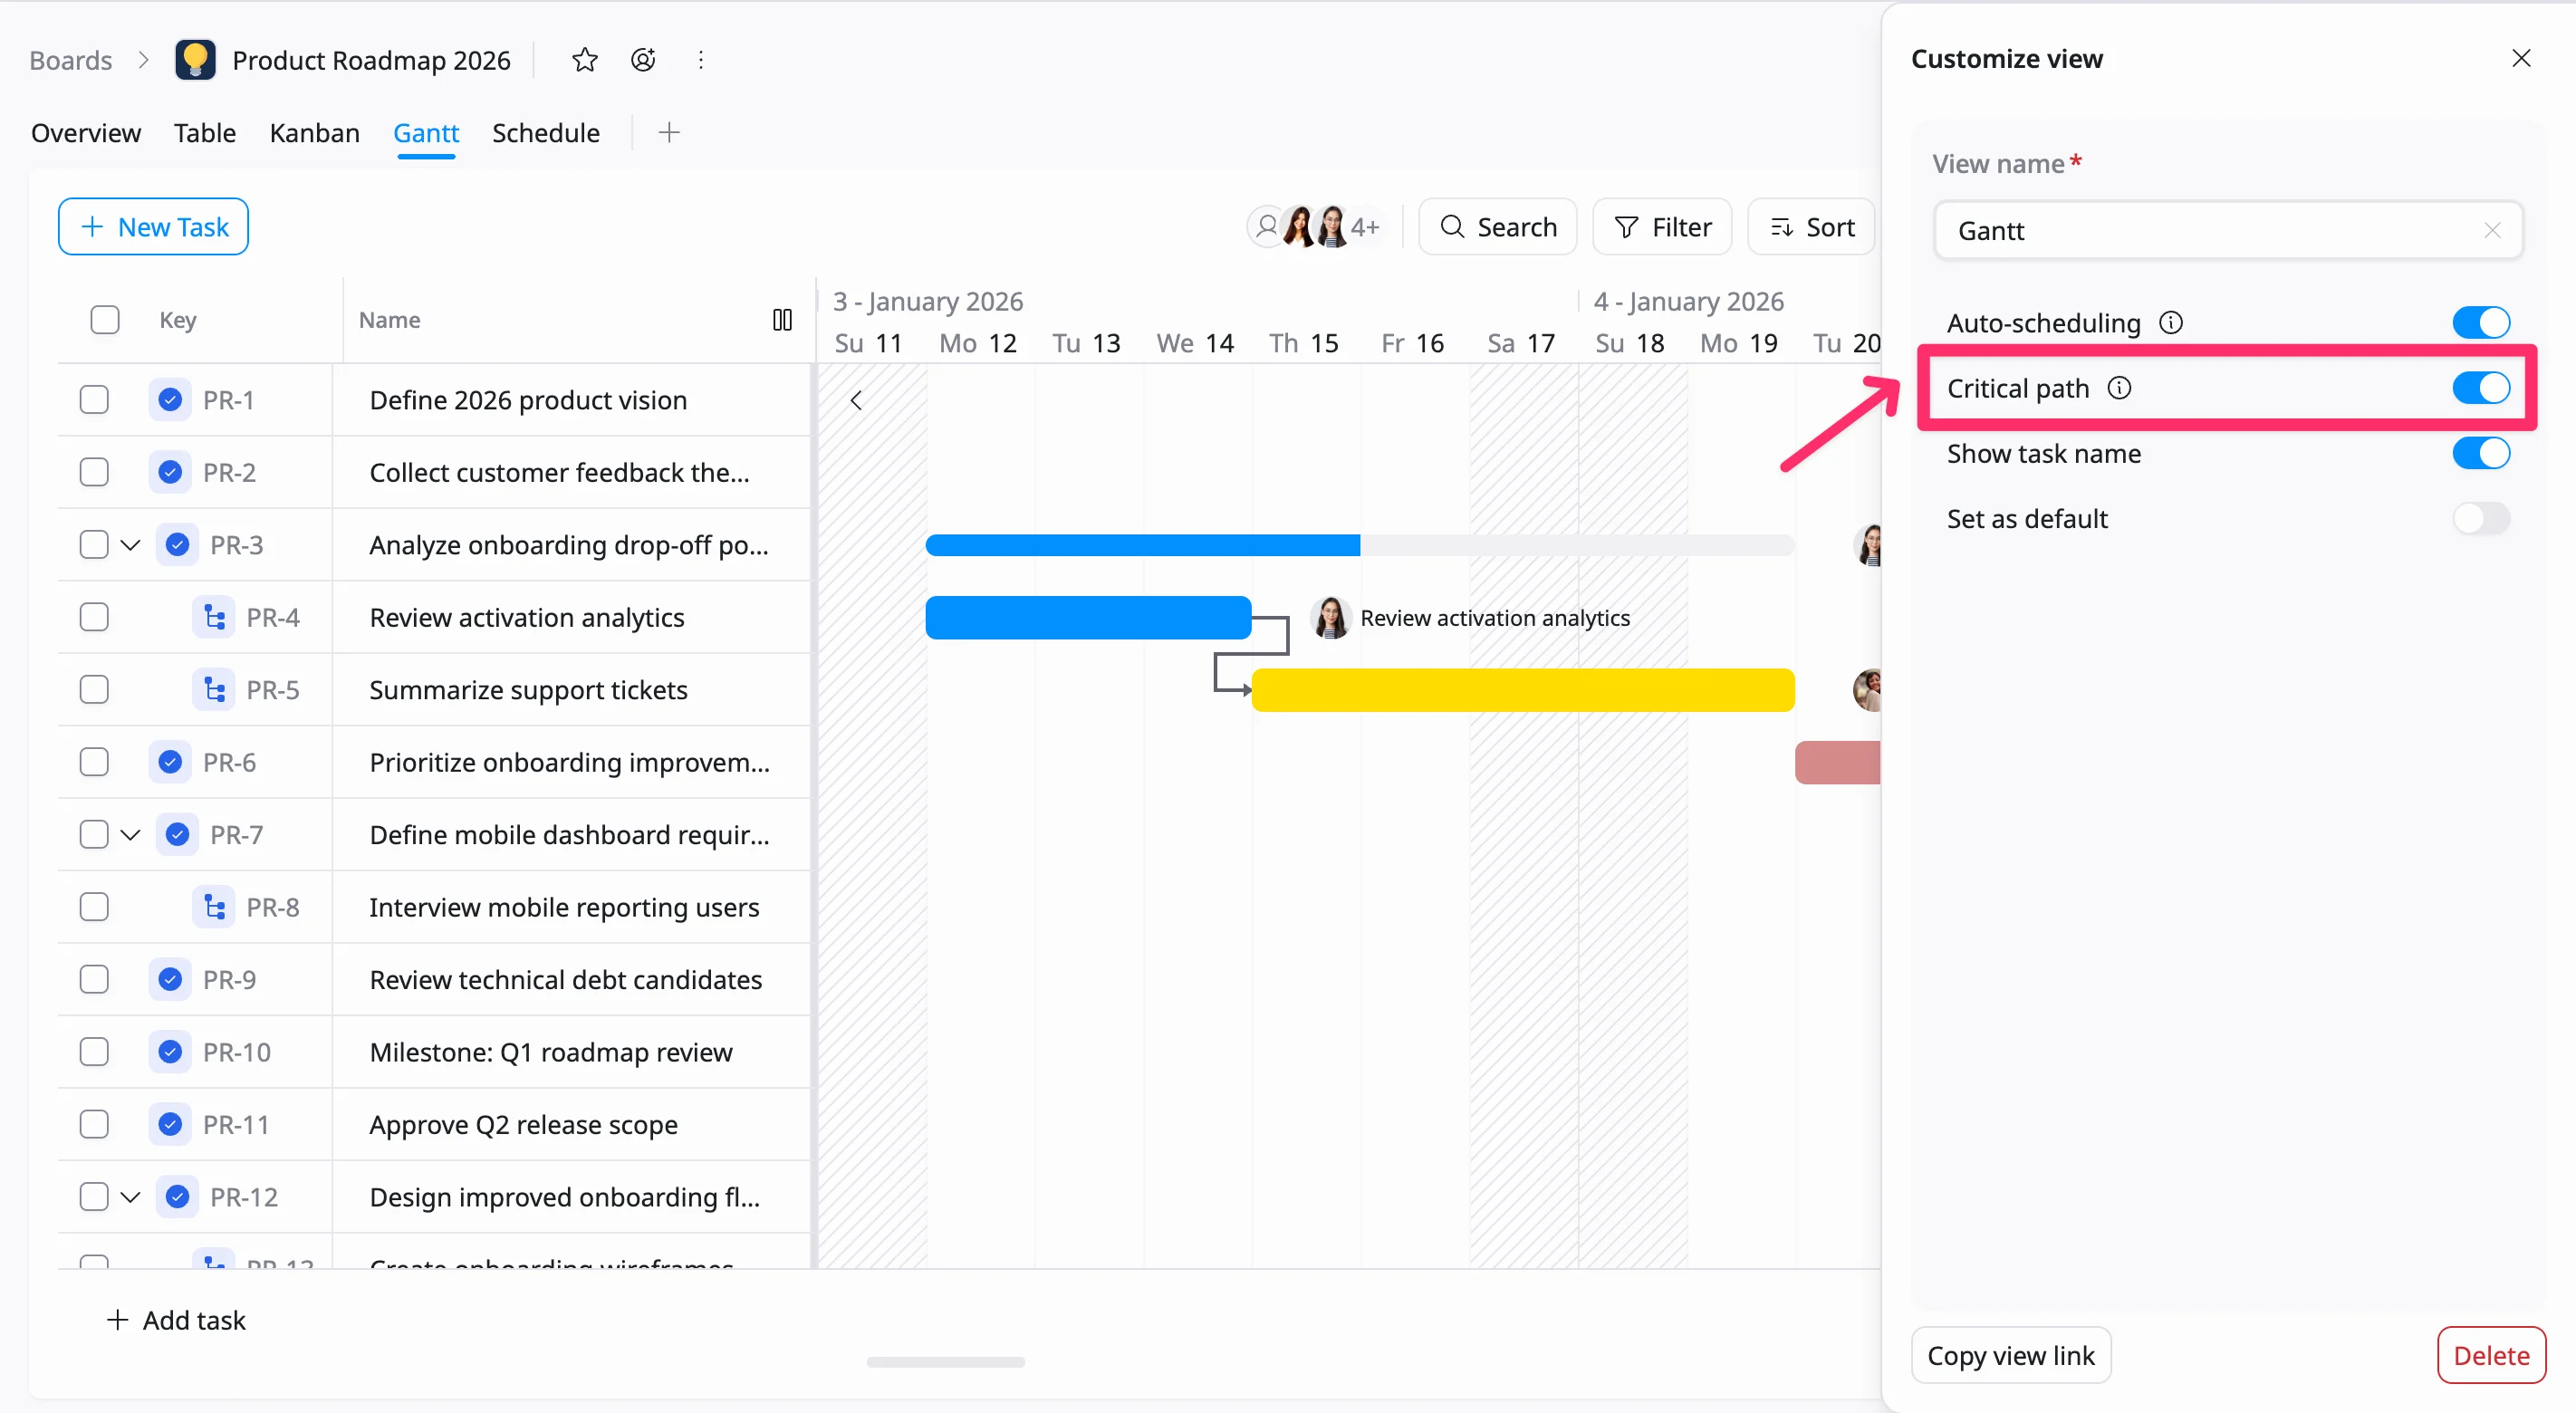
Task: Click the PR-9 task status icon
Action: click(x=170, y=979)
